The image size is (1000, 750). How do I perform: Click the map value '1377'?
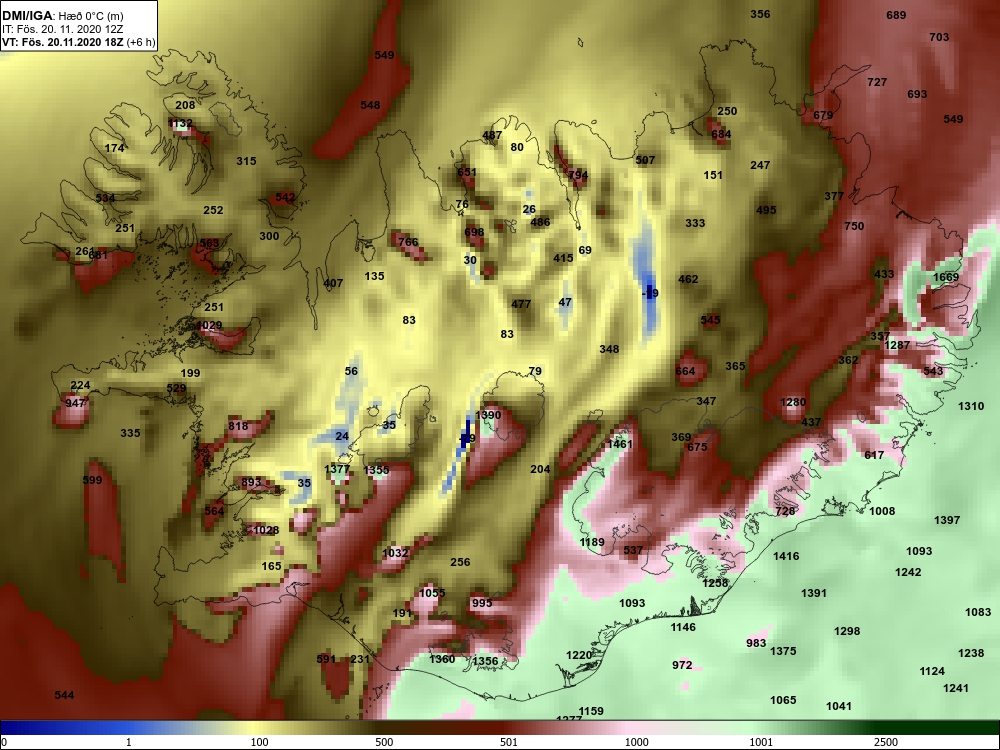337,469
